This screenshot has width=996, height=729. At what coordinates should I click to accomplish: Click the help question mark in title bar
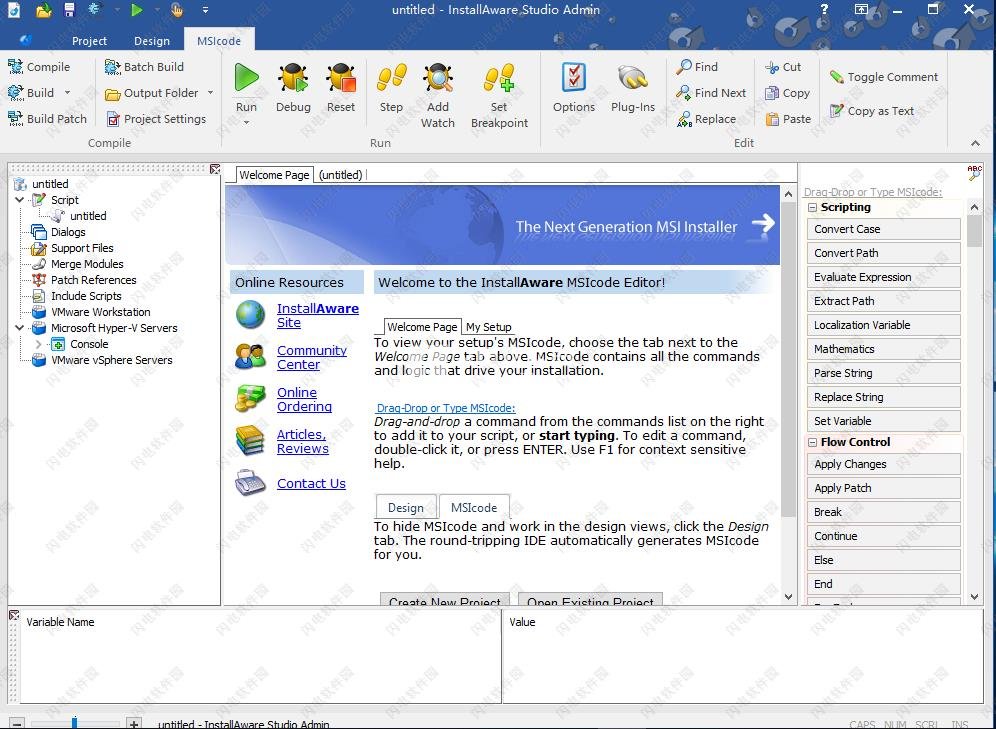pos(824,10)
